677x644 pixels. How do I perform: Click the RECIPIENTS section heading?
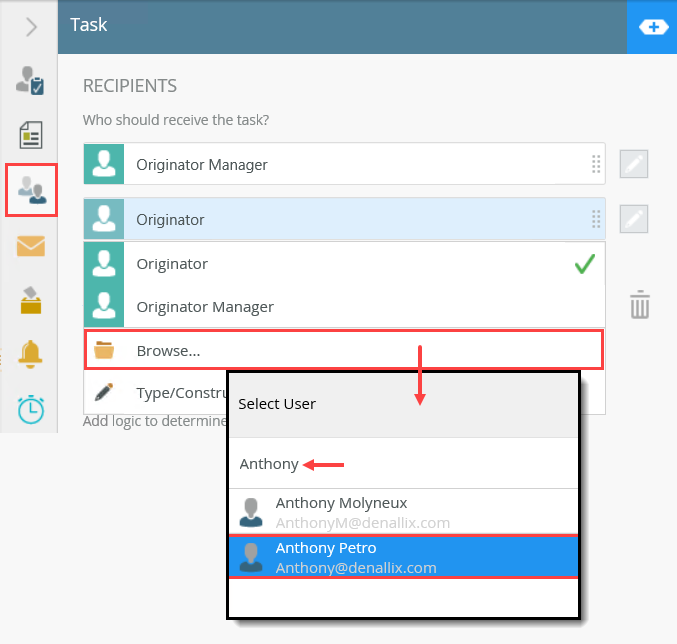point(130,85)
